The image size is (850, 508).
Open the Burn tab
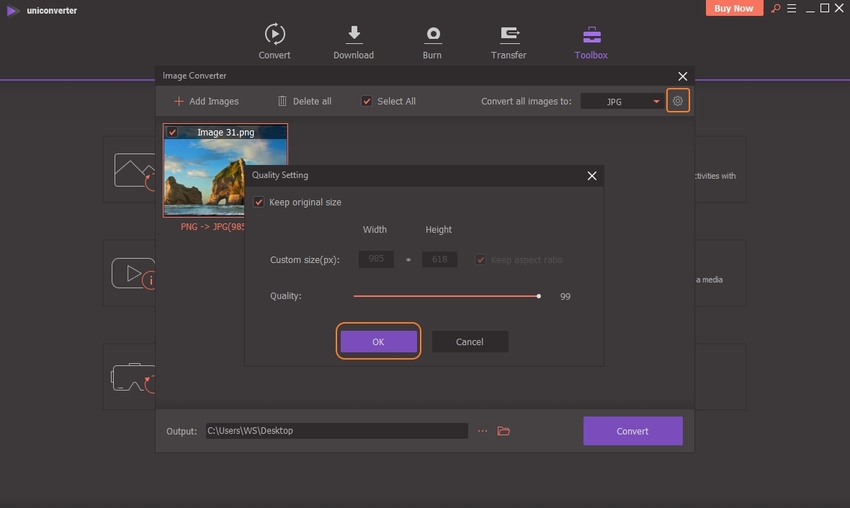[x=432, y=42]
